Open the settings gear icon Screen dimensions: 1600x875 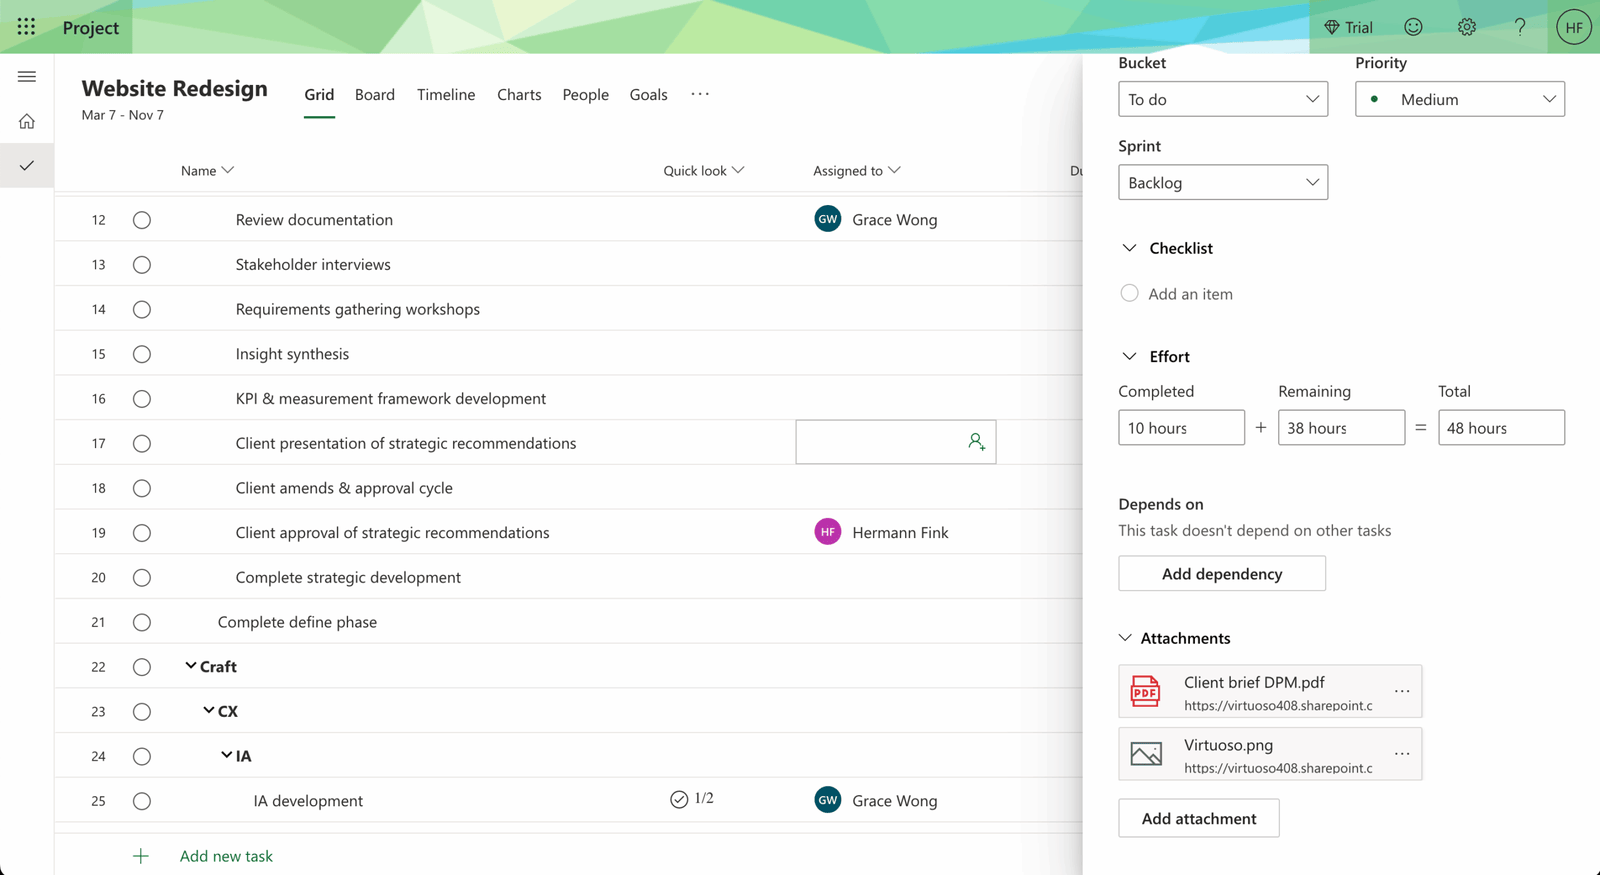point(1466,27)
